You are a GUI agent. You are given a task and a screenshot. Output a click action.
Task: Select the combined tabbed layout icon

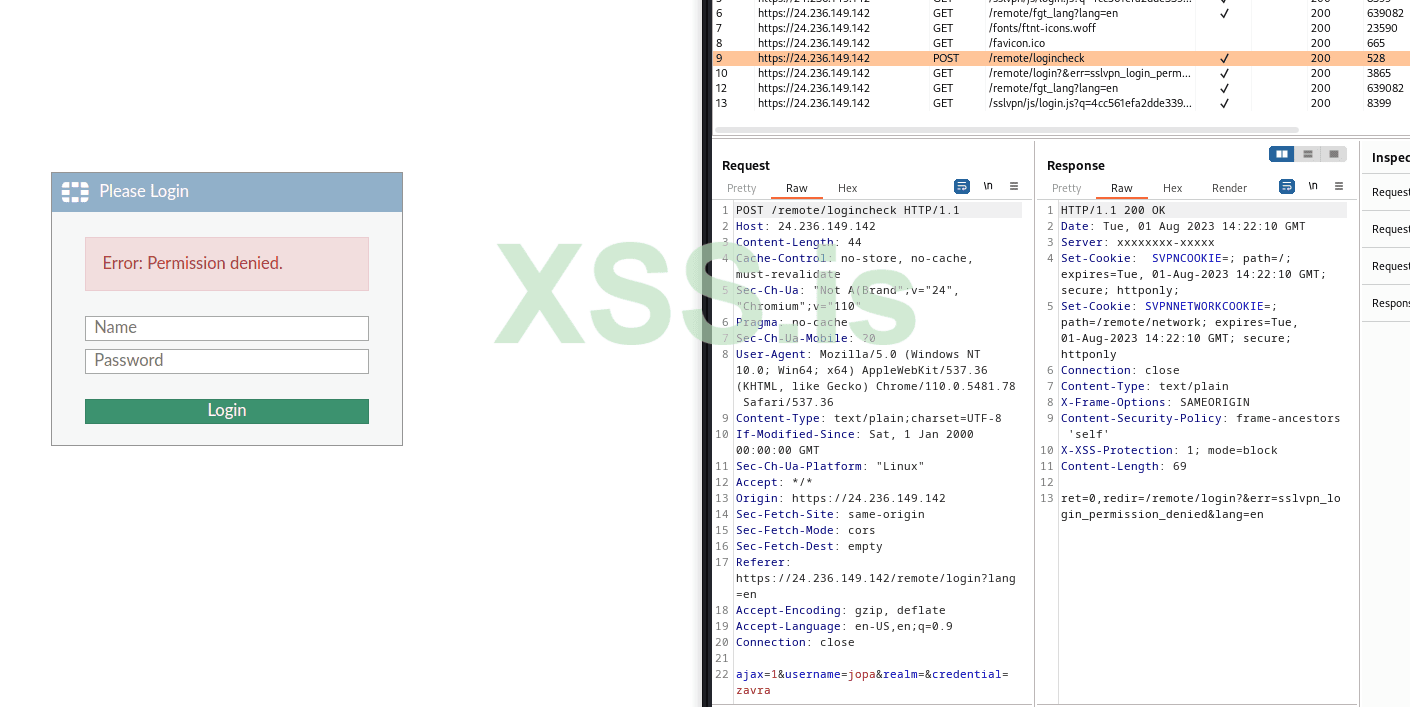coord(1334,154)
